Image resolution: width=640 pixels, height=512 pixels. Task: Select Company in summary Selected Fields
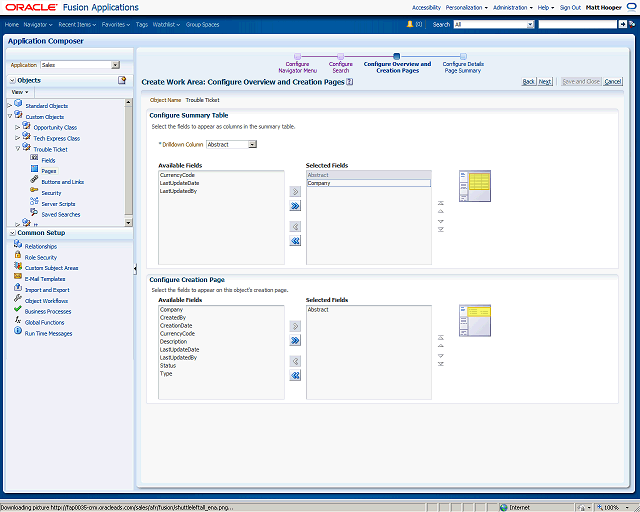(369, 183)
